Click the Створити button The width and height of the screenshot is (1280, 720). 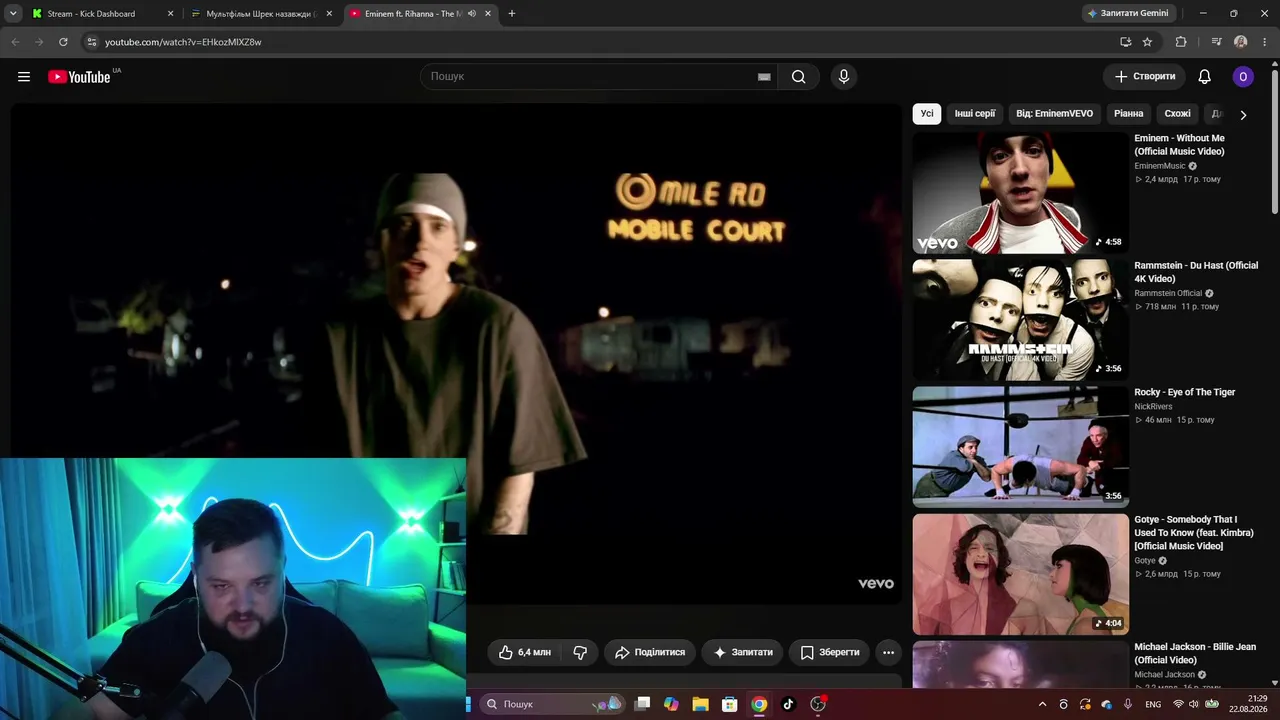tap(1145, 77)
